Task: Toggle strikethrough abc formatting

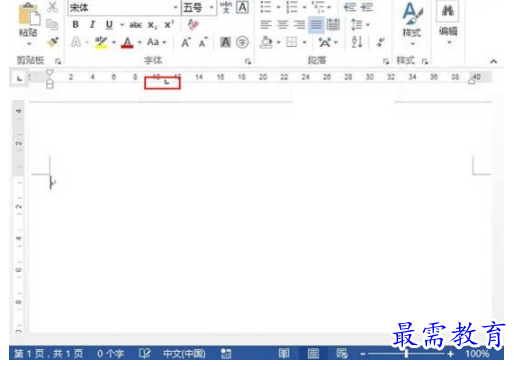Action: 136,25
